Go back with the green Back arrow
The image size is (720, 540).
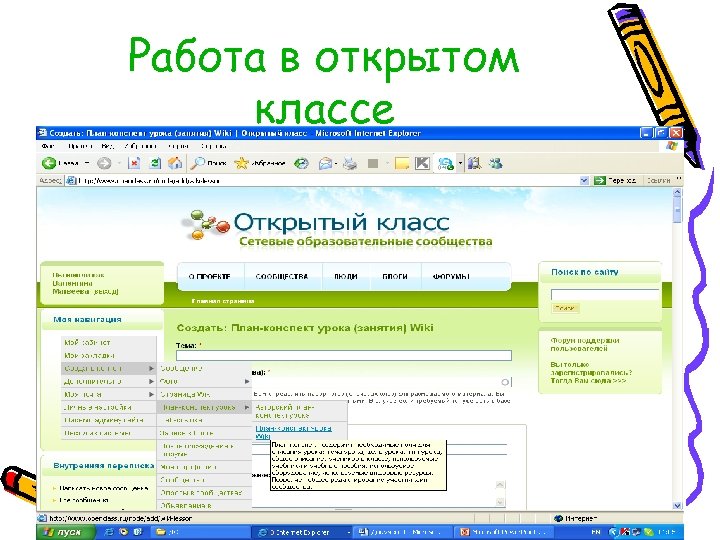tap(49, 163)
